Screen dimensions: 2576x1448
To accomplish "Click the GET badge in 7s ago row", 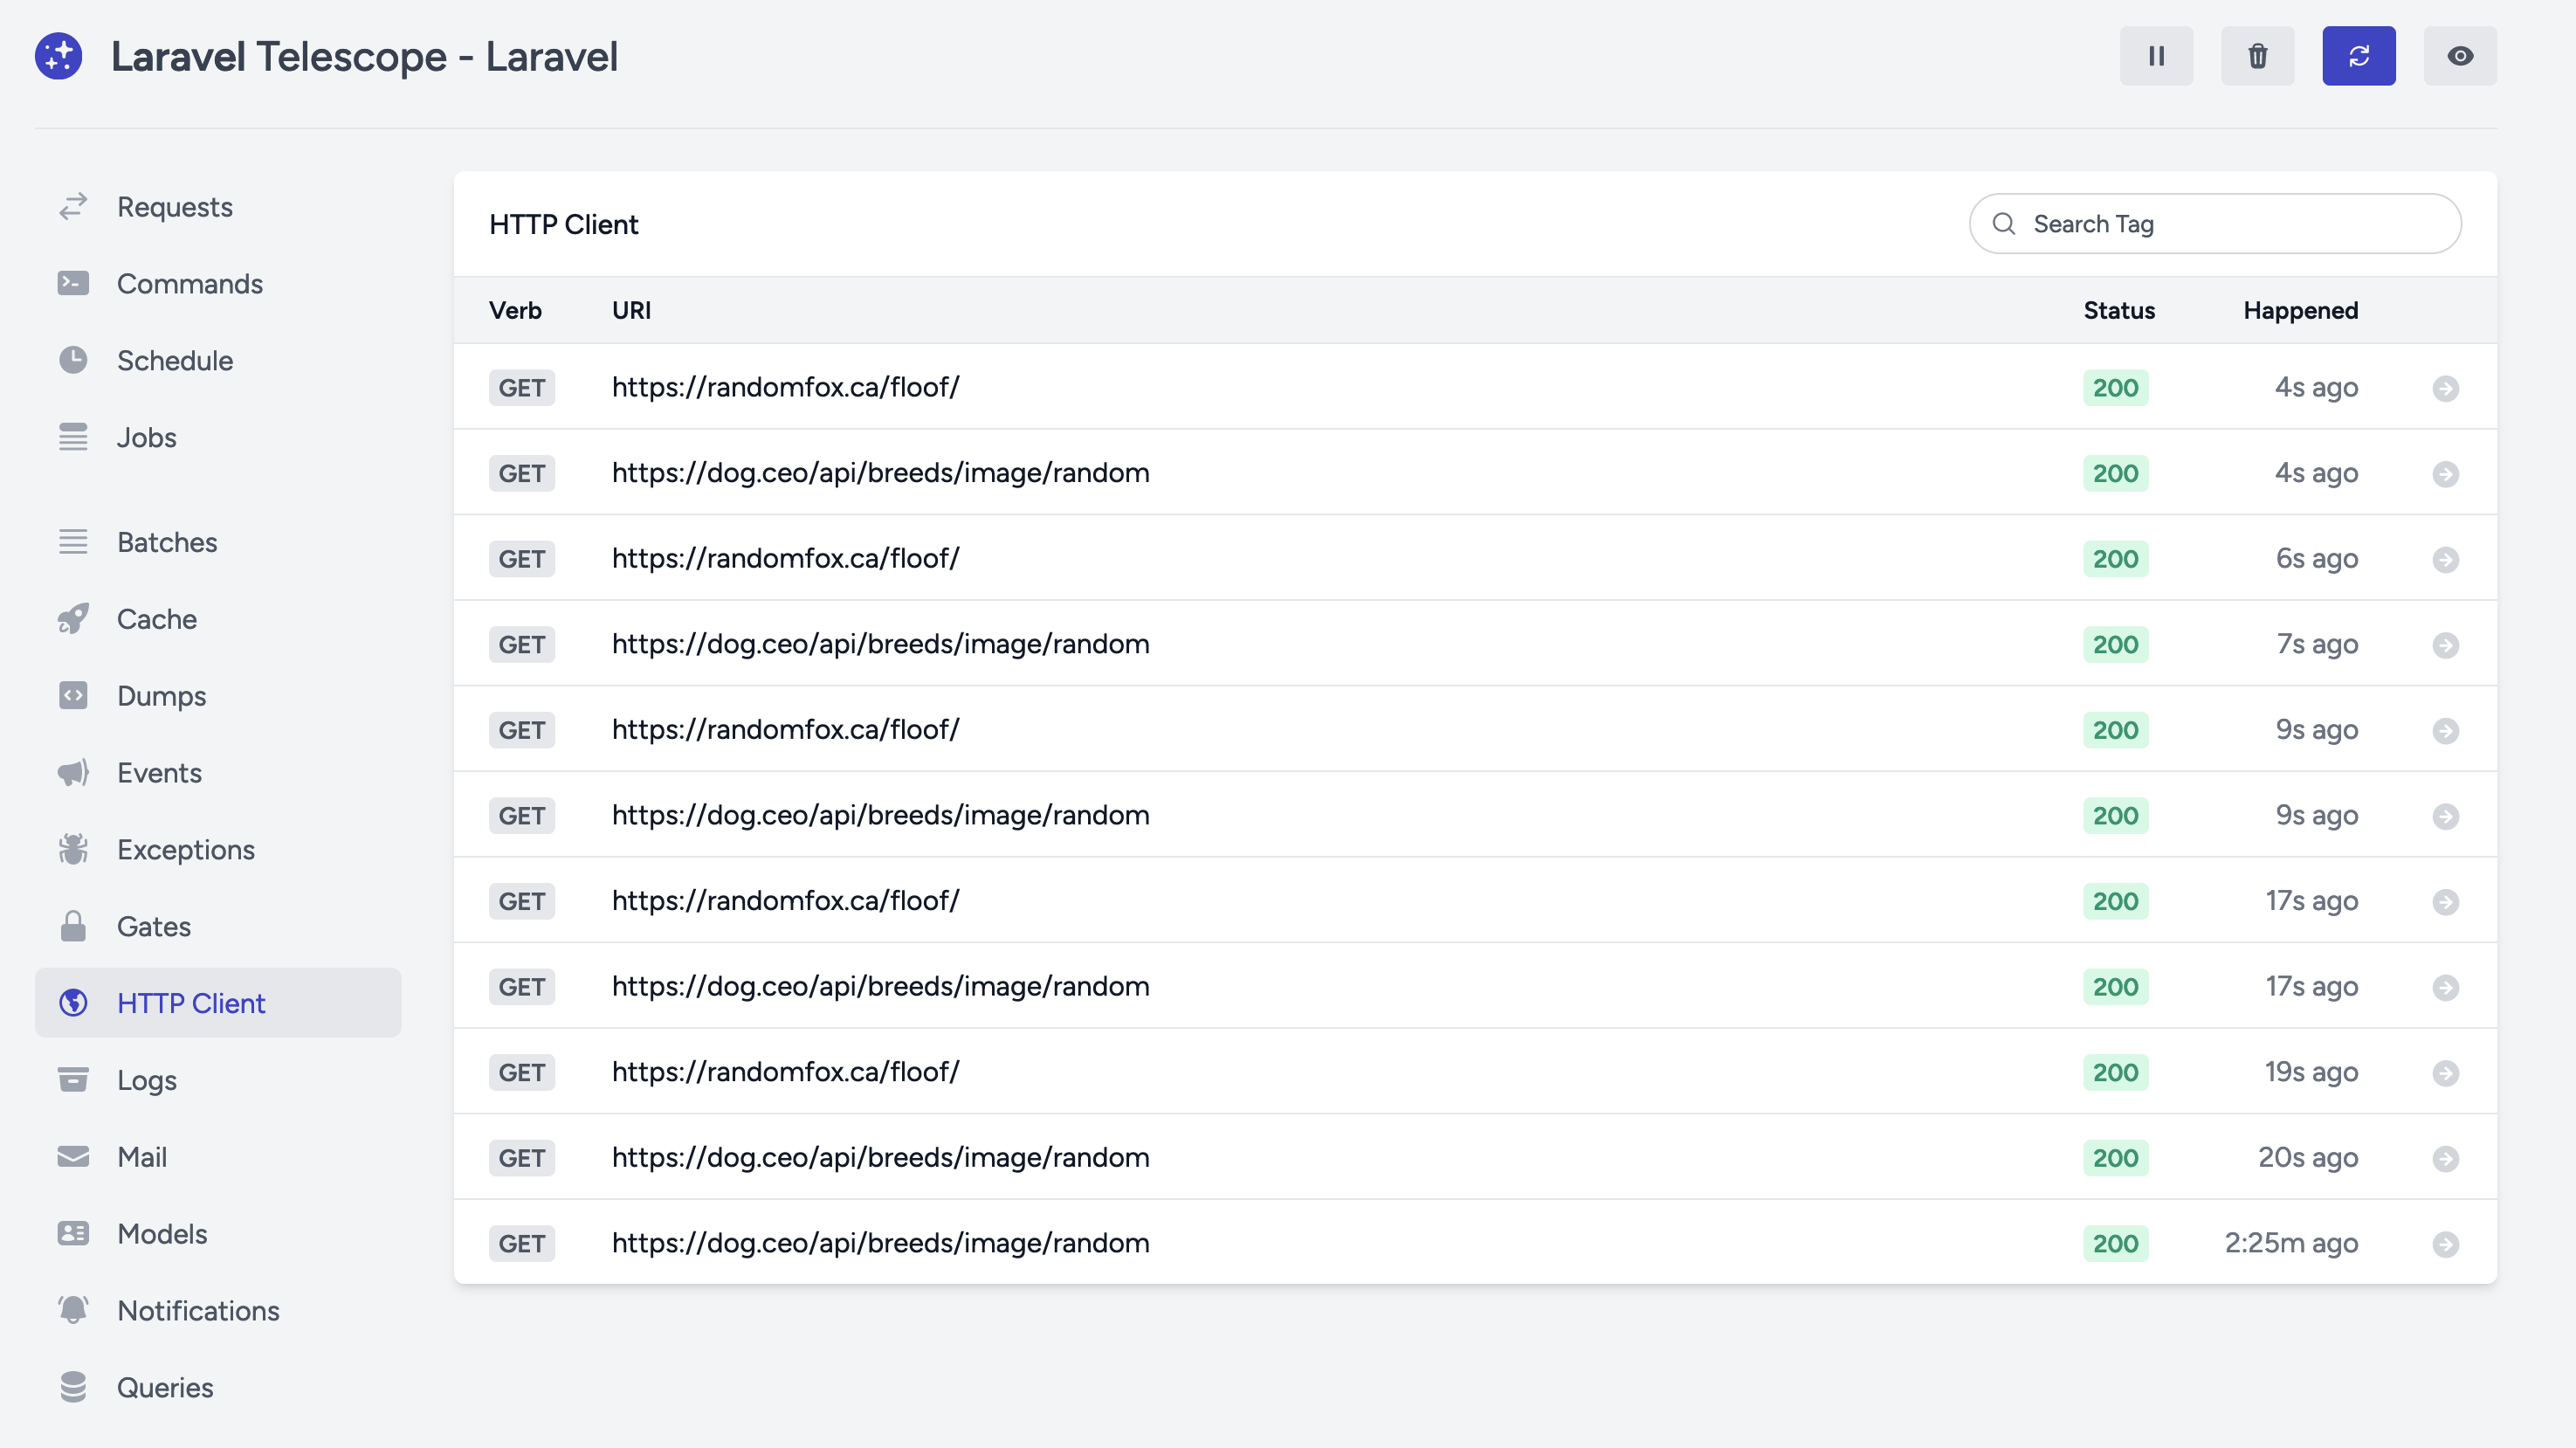I will click(x=522, y=645).
